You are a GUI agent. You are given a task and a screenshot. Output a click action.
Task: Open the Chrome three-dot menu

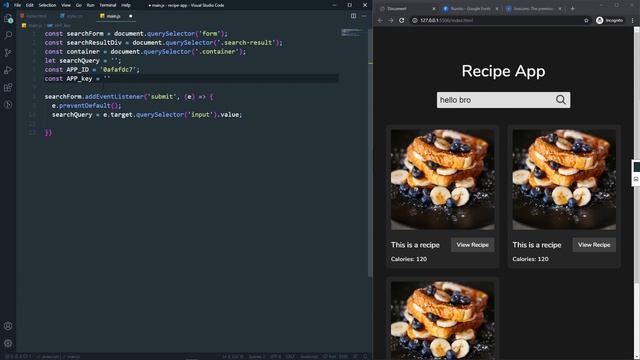pos(633,20)
